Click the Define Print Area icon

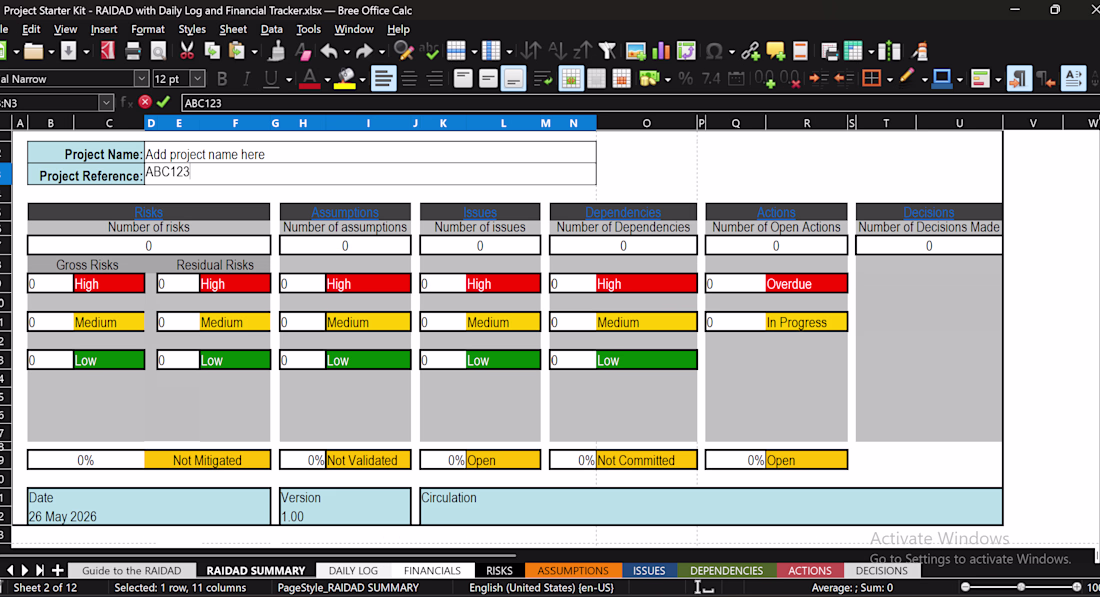[829, 51]
